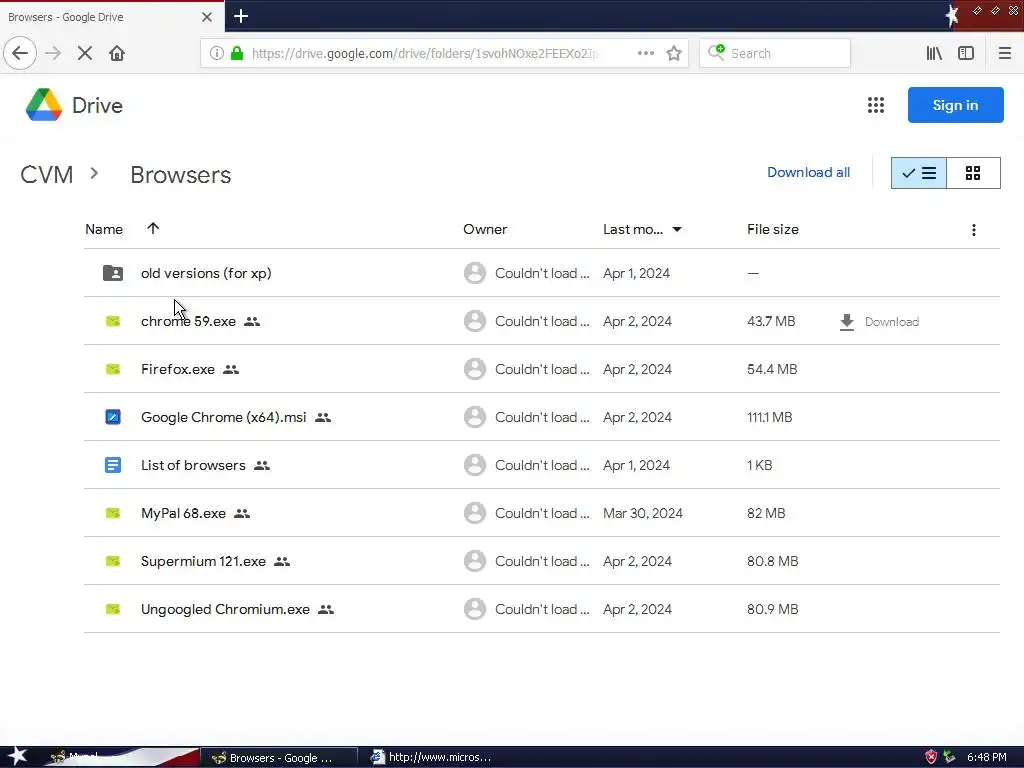
Task: Navigate to CVM breadcrumb folder
Action: (x=46, y=174)
